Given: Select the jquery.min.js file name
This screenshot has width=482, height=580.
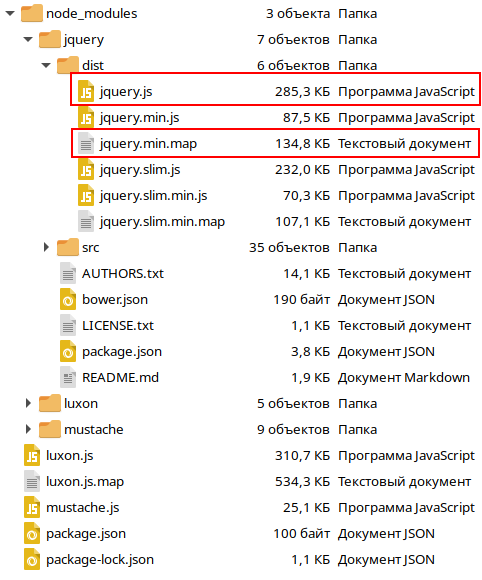Looking at the screenshot, I should tap(139, 118).
